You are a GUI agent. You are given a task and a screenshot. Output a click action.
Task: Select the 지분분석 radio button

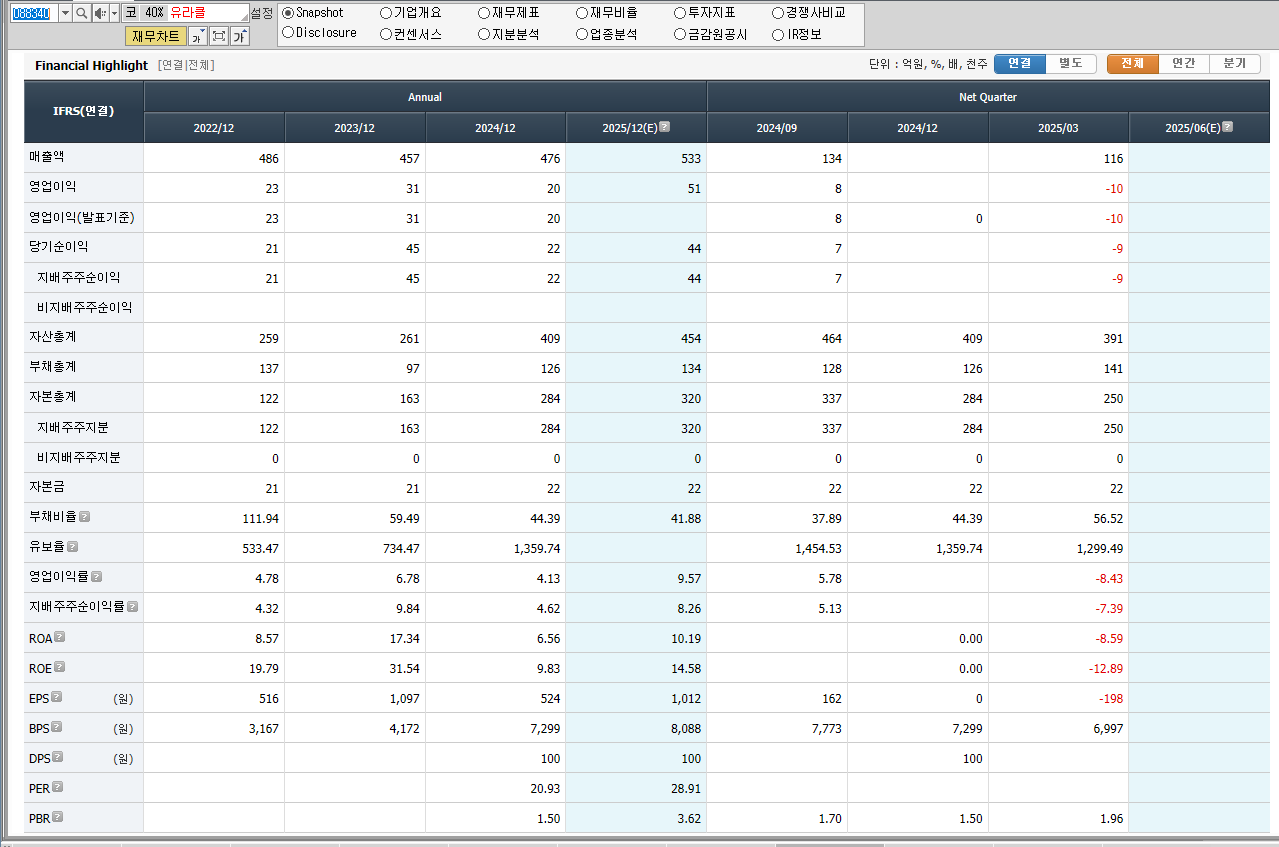(x=484, y=34)
